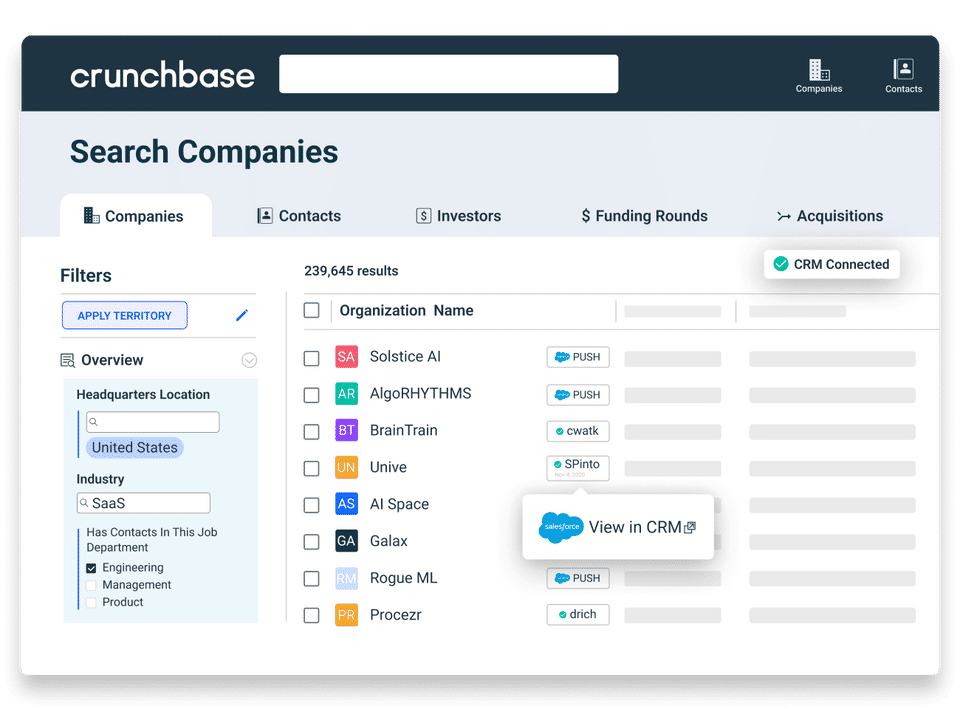
Task: Click the Overview filter section icon
Action: point(67,360)
